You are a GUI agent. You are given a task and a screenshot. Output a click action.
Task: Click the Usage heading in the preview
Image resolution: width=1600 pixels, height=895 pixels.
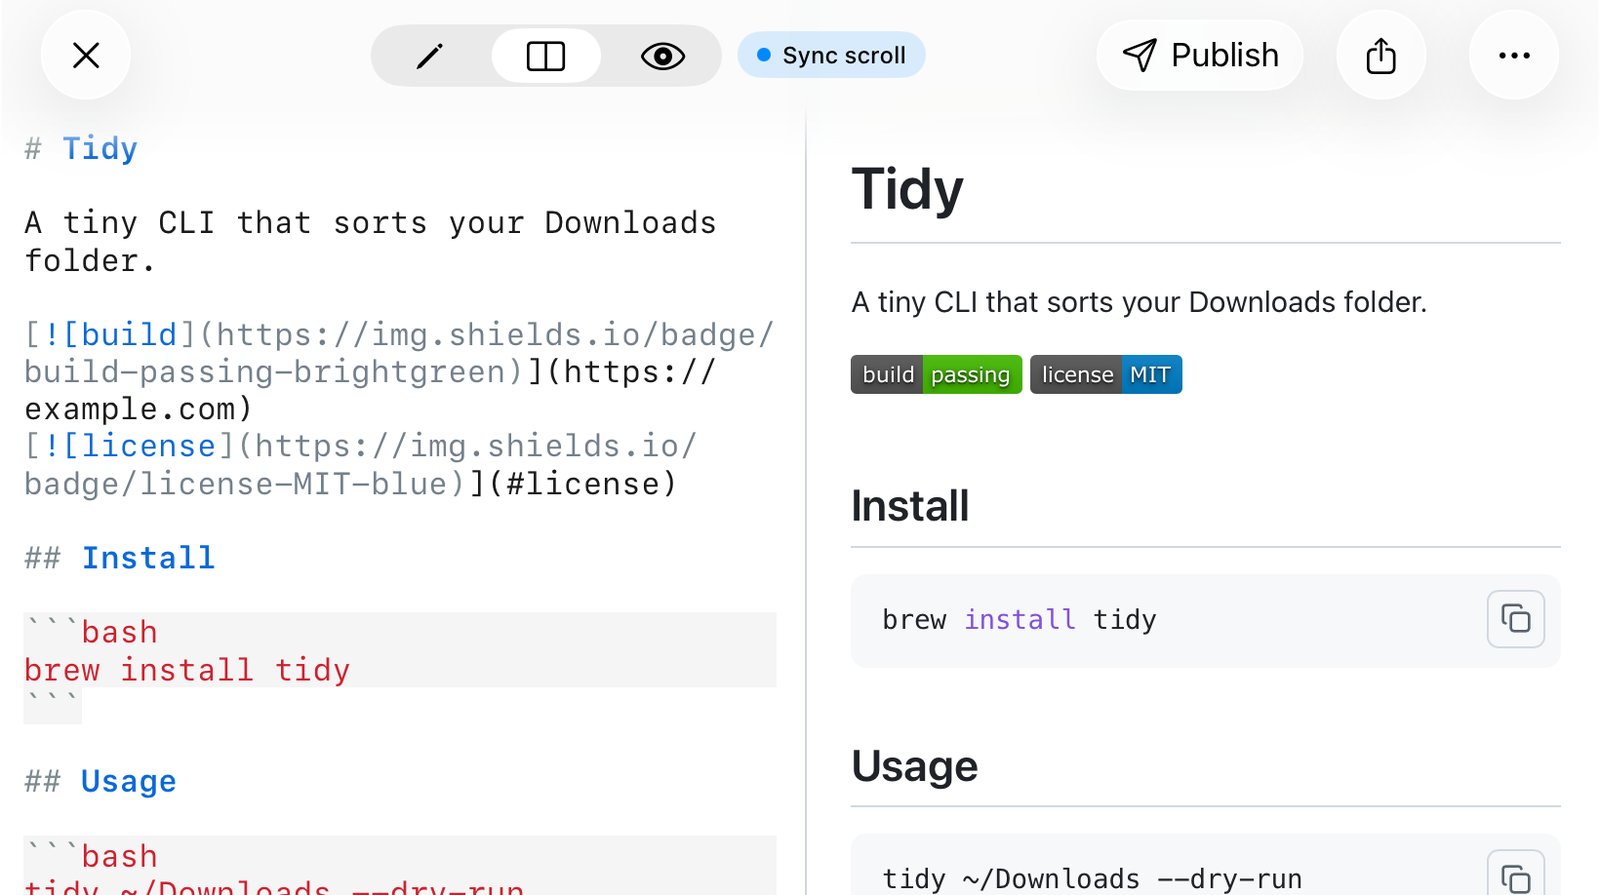coord(914,767)
